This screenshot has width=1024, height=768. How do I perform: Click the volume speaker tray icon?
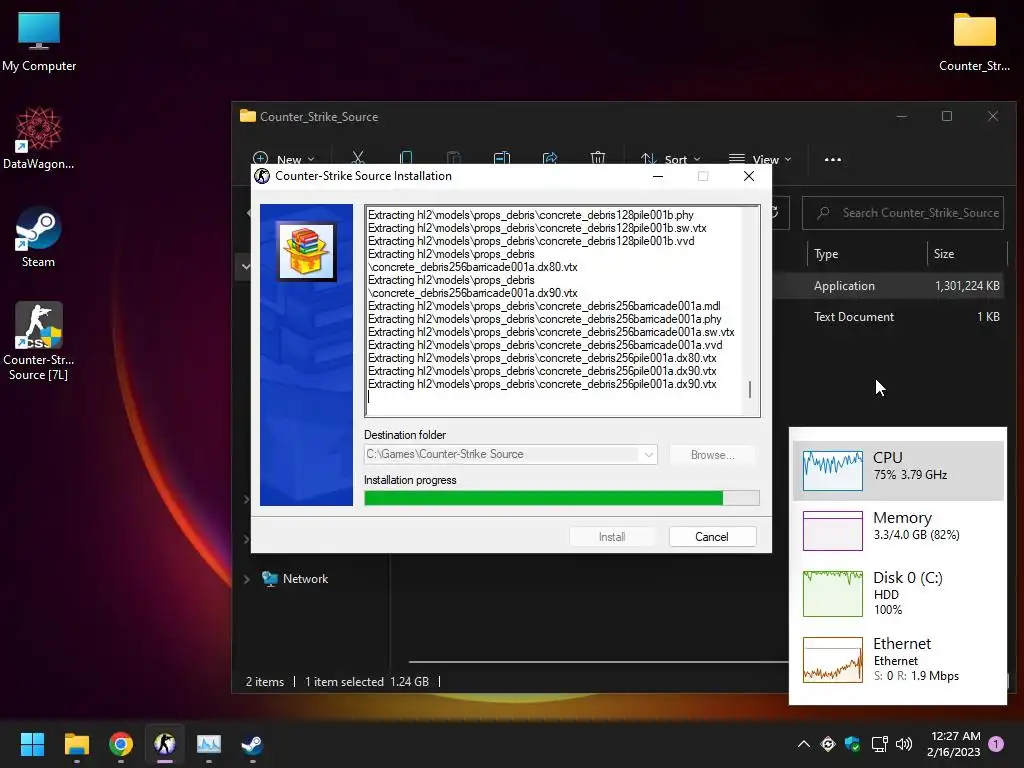(x=904, y=744)
